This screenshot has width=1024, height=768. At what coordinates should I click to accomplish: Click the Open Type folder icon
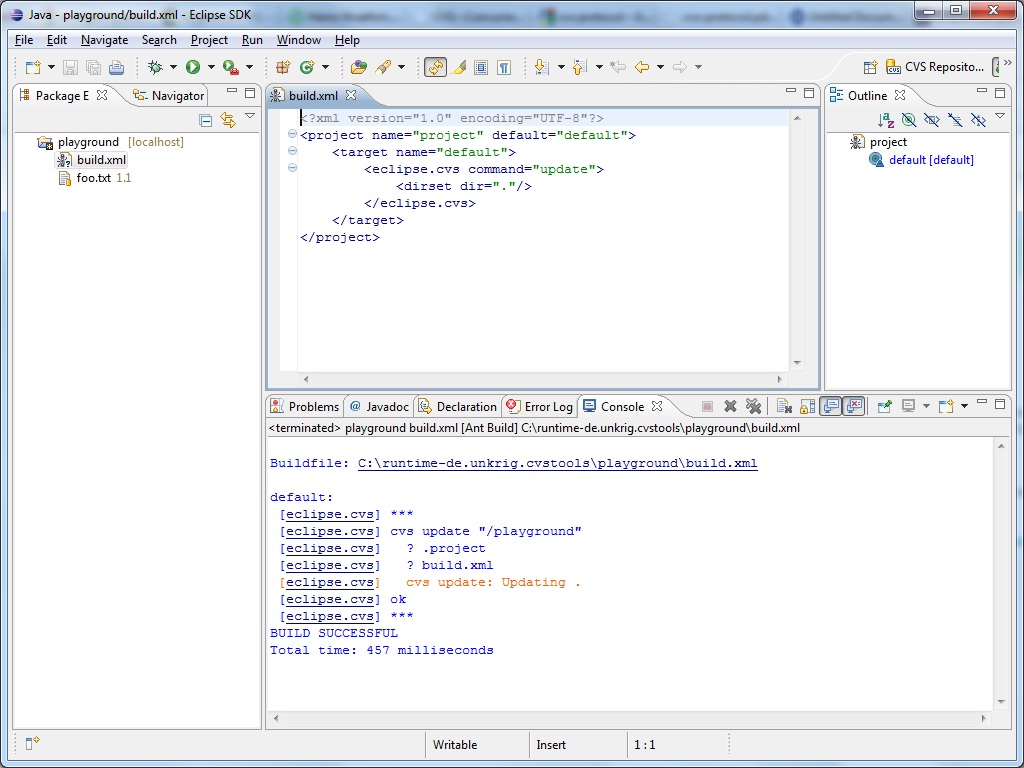click(359, 67)
